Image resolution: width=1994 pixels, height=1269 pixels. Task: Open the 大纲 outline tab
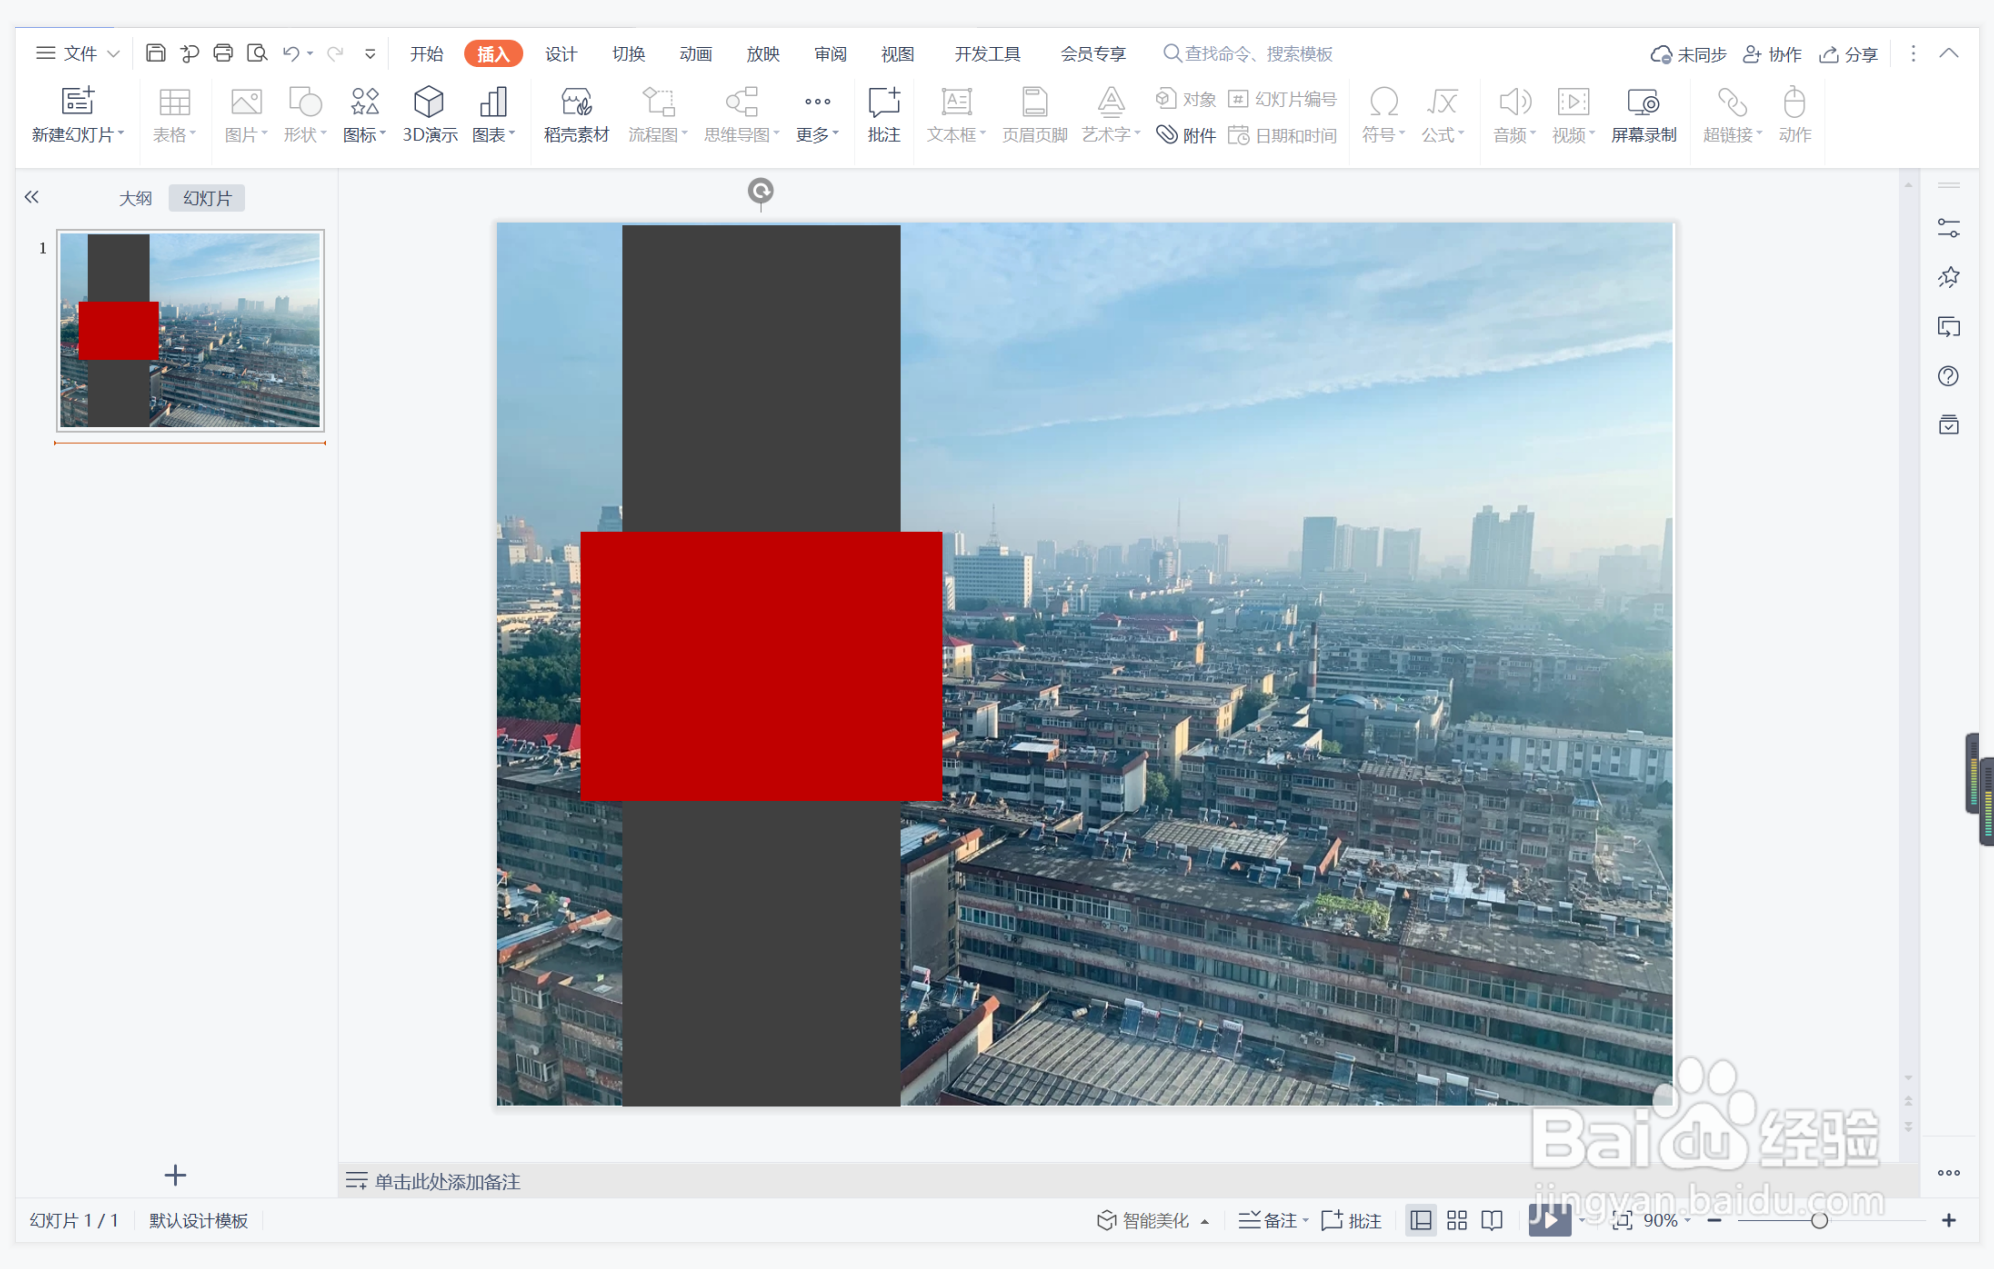tap(135, 198)
